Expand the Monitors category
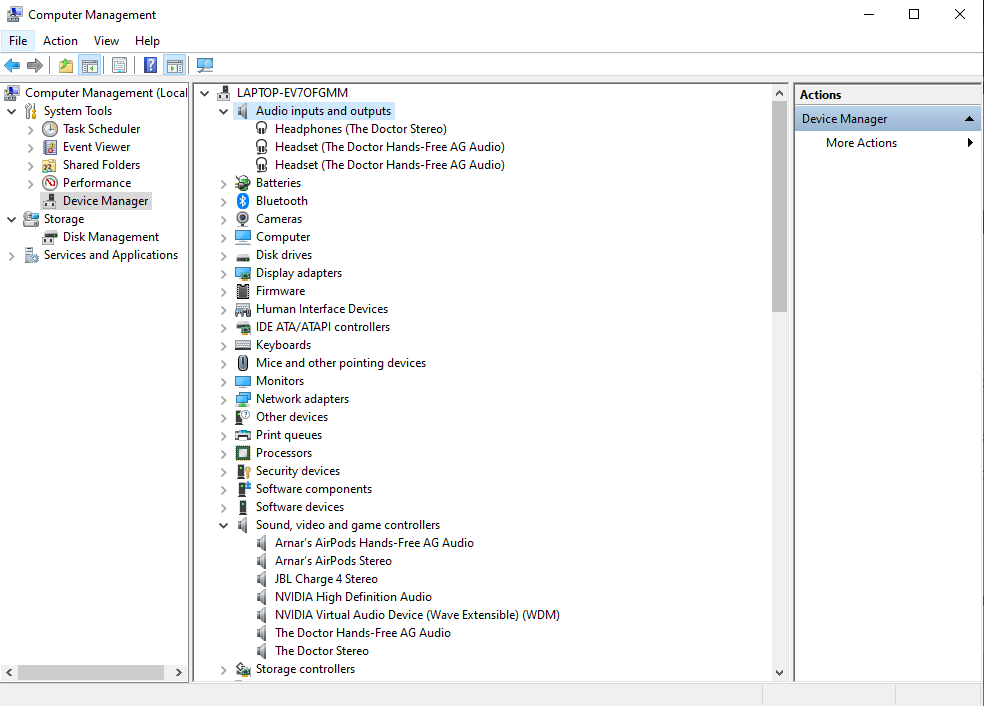 [223, 382]
